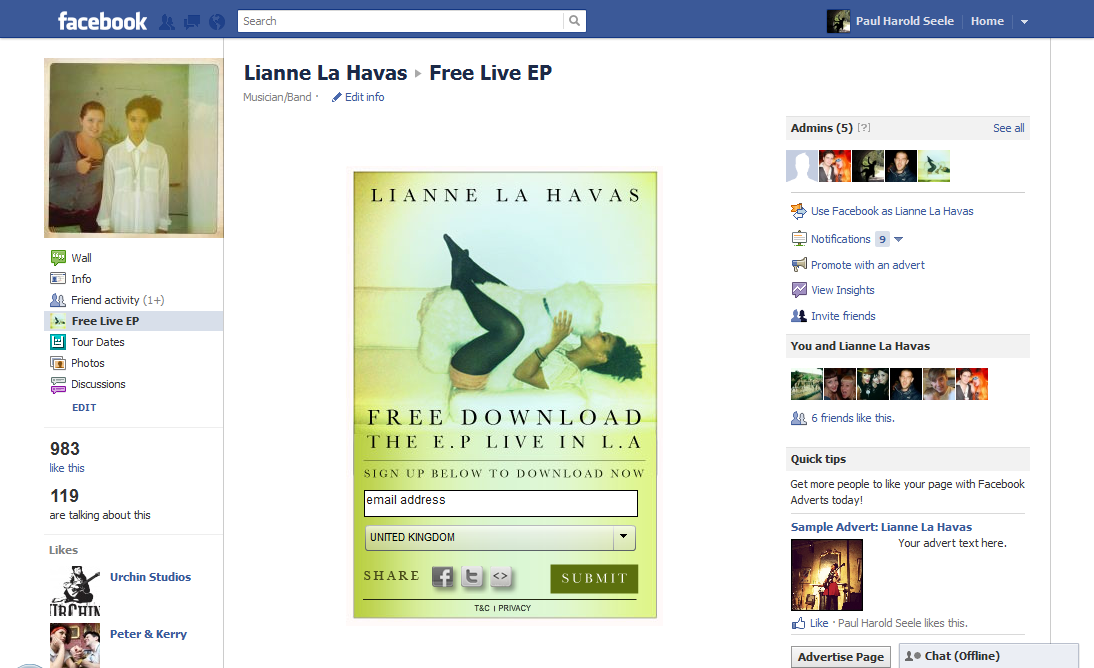Click the Advertise Page button

tap(841, 657)
